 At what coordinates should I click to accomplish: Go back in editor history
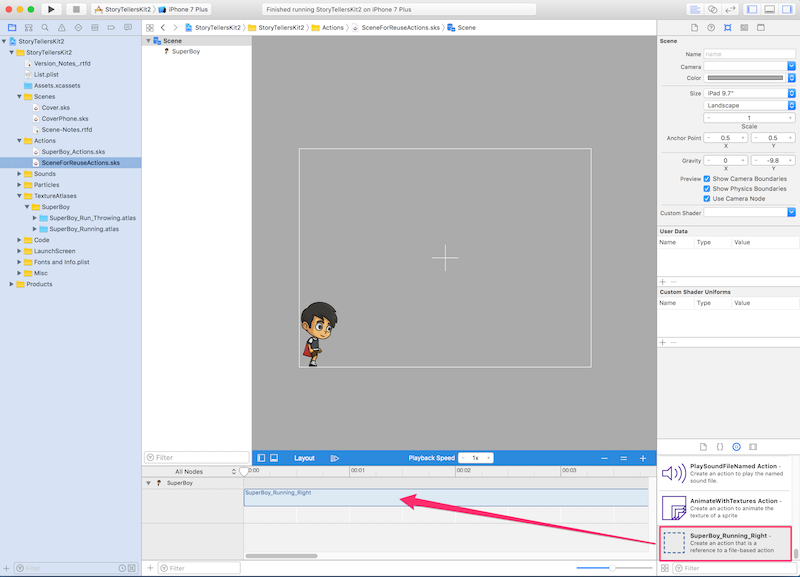163,28
